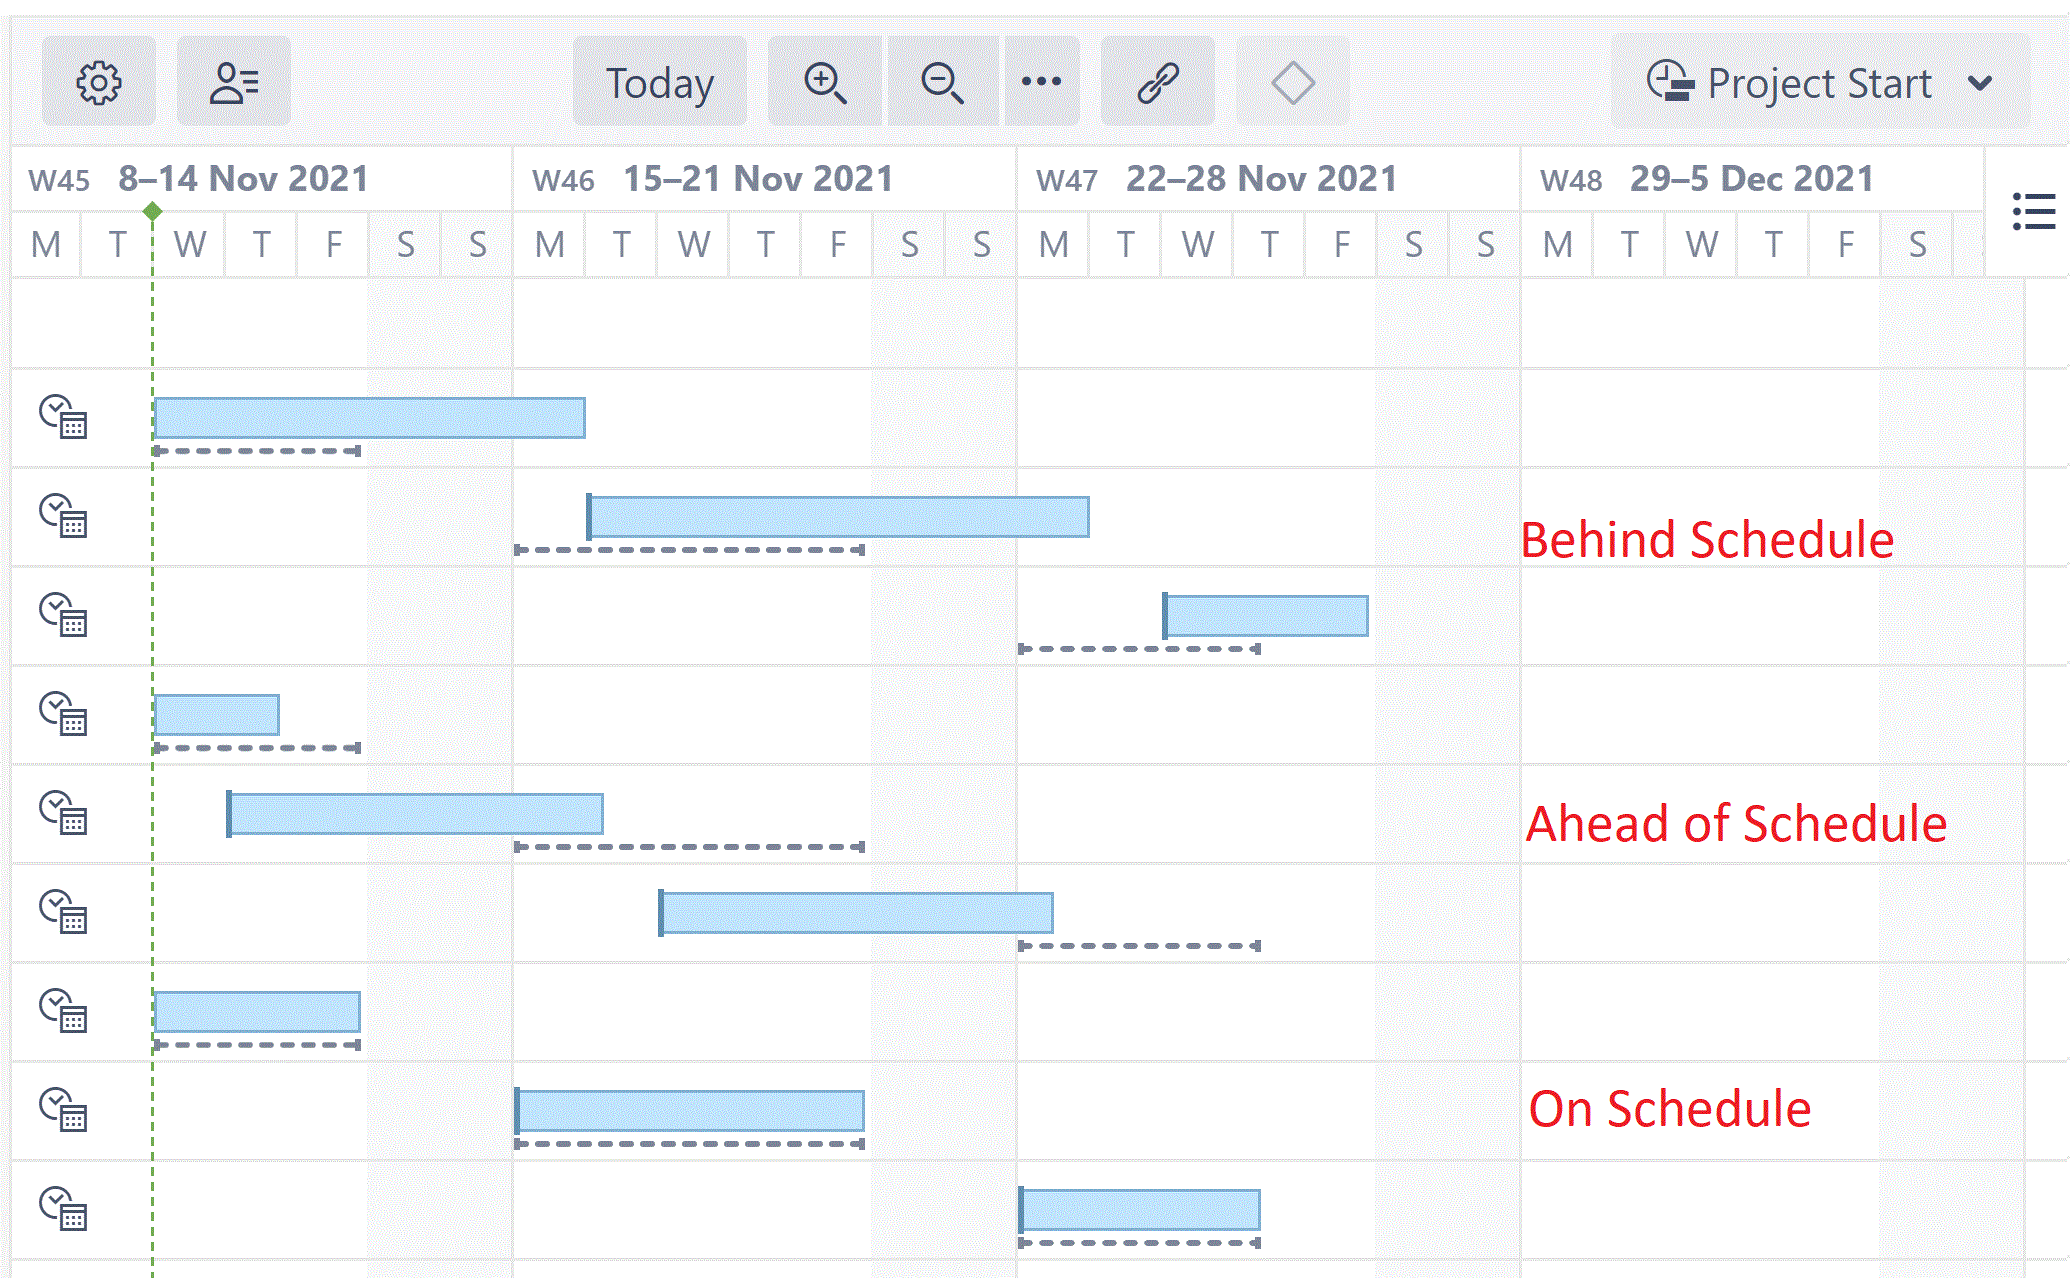
Task: Click the dashed baseline under the first task bar
Action: pyautogui.click(x=257, y=452)
